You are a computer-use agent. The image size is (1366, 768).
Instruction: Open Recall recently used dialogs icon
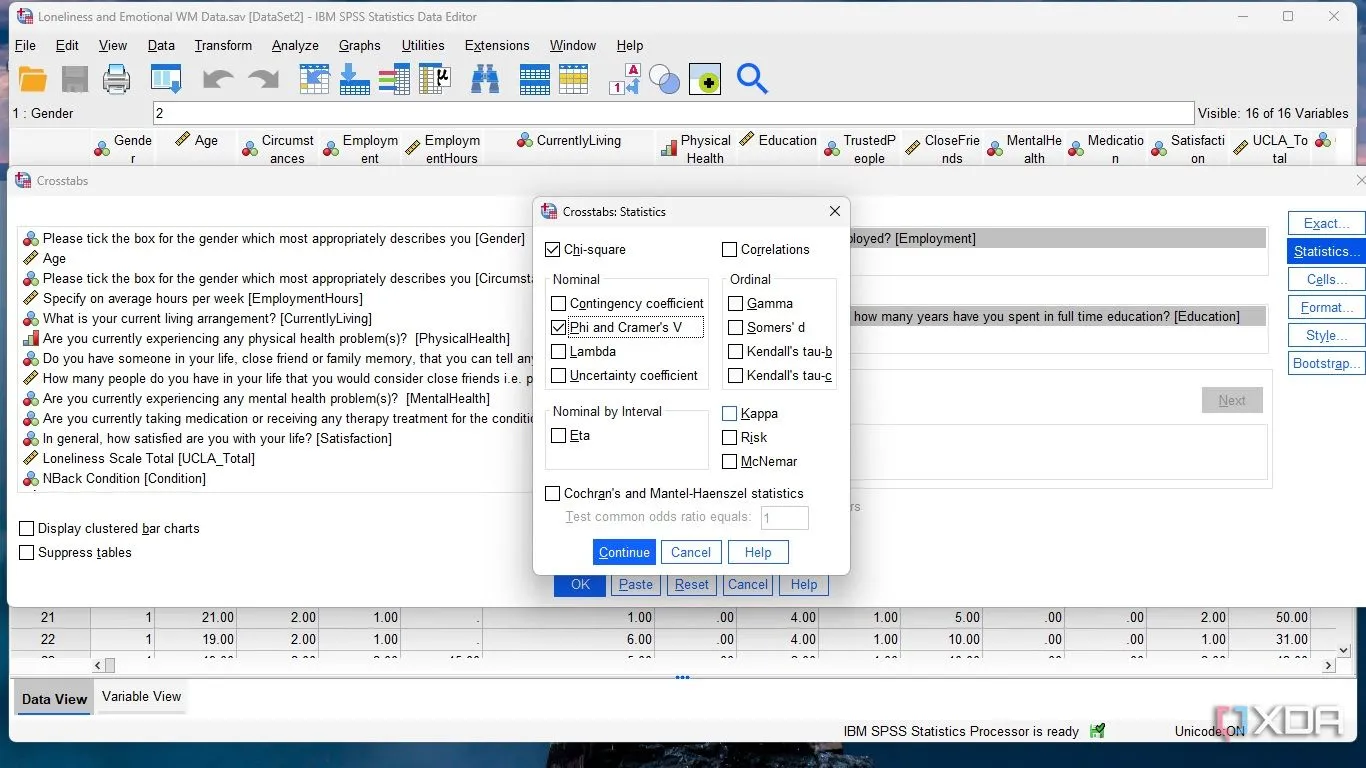pyautogui.click(x=166, y=79)
